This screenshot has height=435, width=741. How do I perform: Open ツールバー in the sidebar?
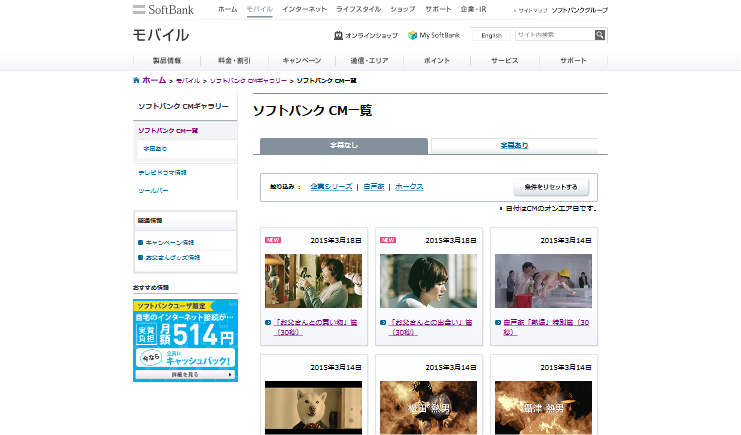[153, 191]
